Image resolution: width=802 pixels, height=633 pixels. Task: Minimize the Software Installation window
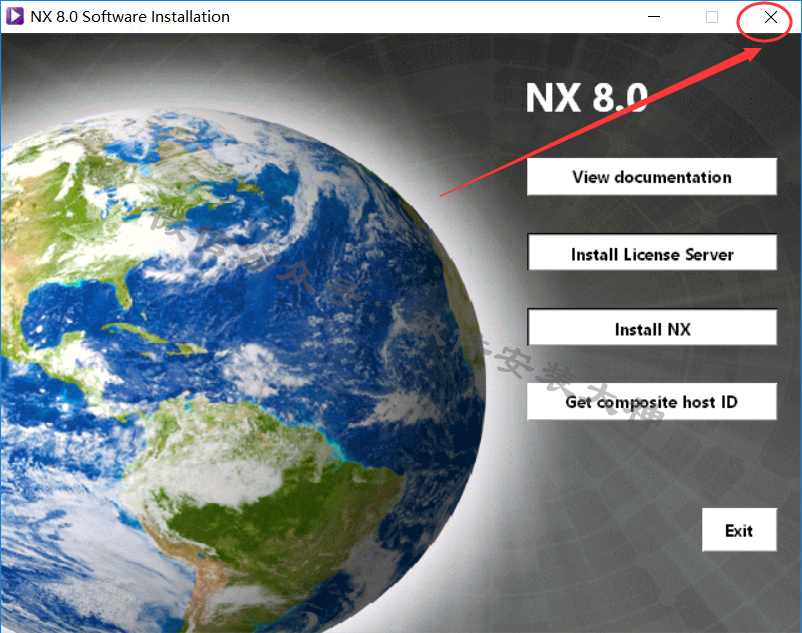coord(653,17)
